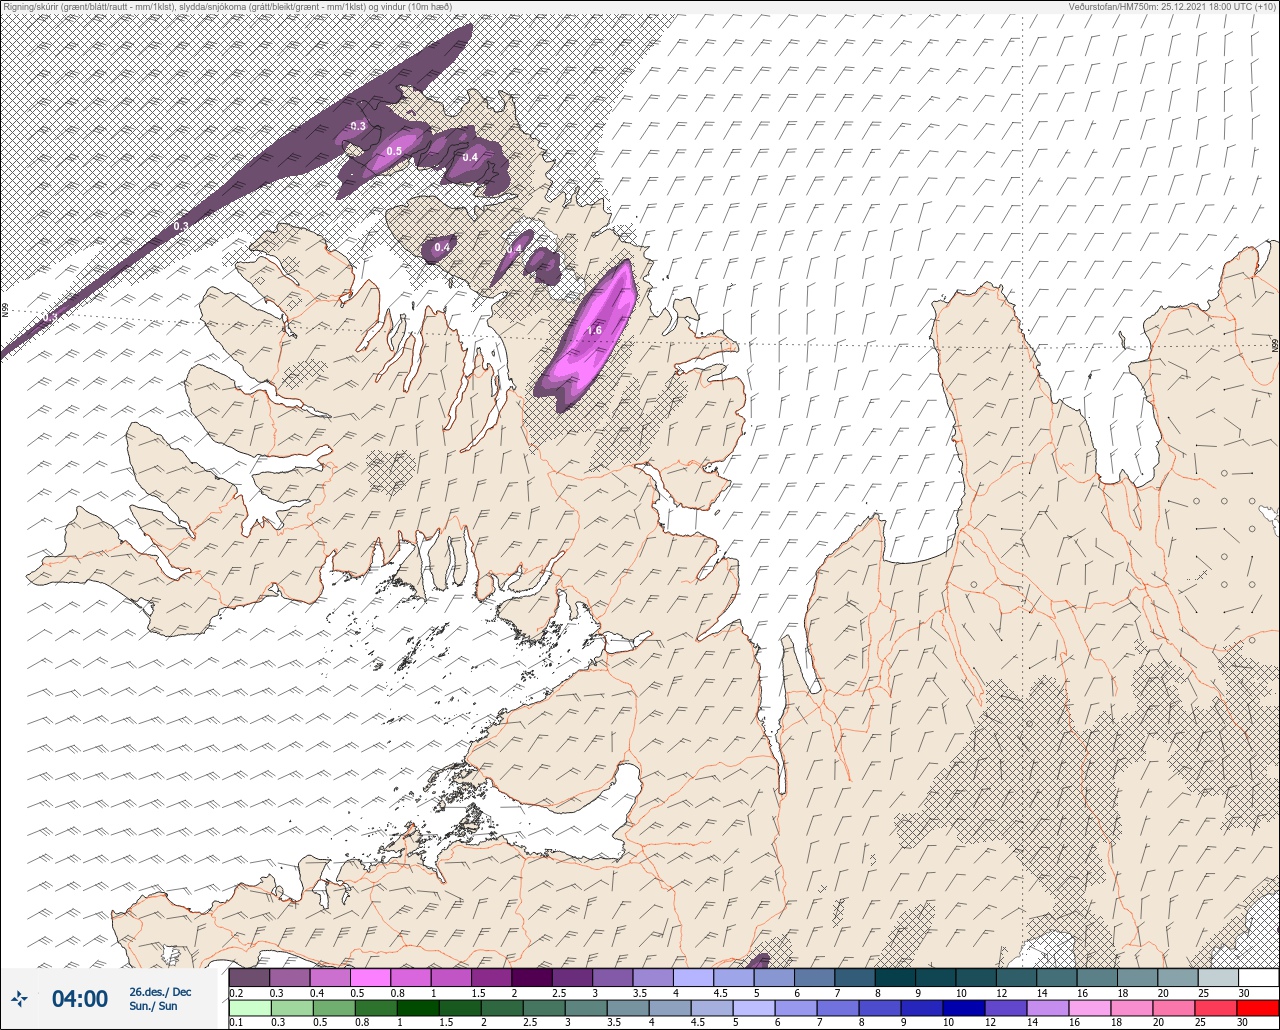The image size is (1280, 1030).
Task: Click the 1.6 snowfall value on the map
Action: coord(594,330)
